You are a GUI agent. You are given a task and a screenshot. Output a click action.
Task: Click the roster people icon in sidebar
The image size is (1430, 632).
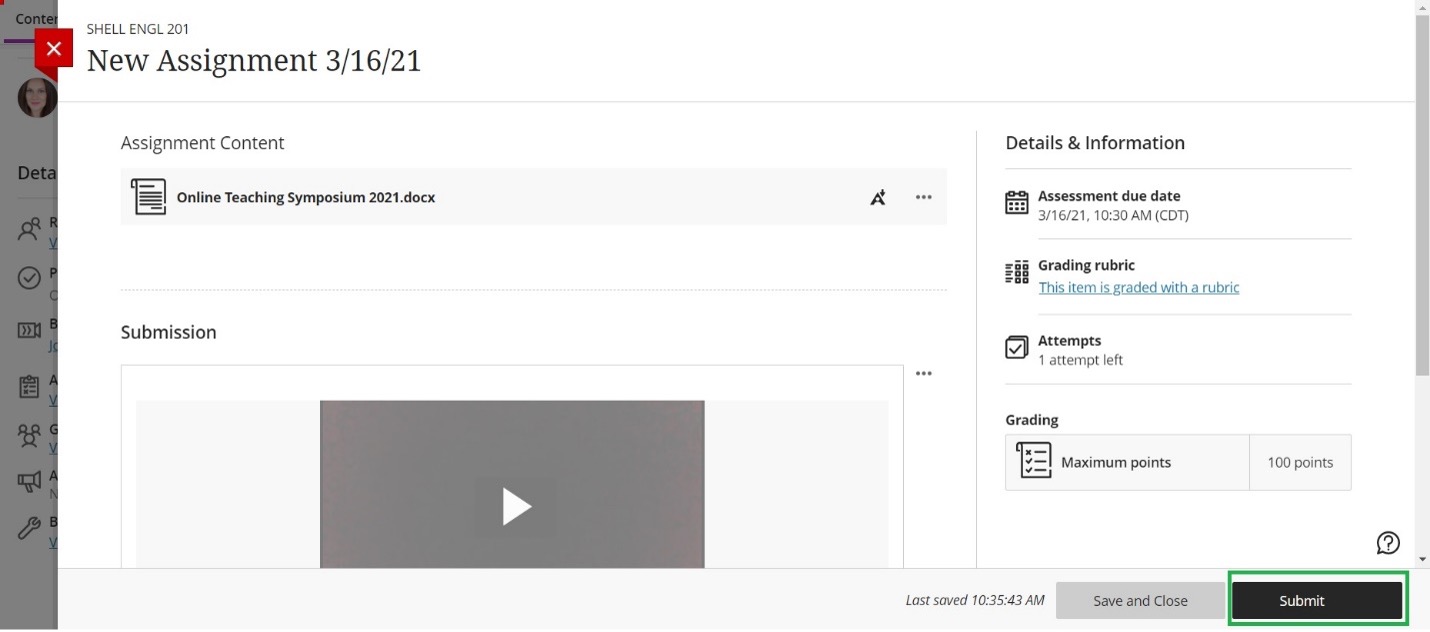[x=30, y=229]
